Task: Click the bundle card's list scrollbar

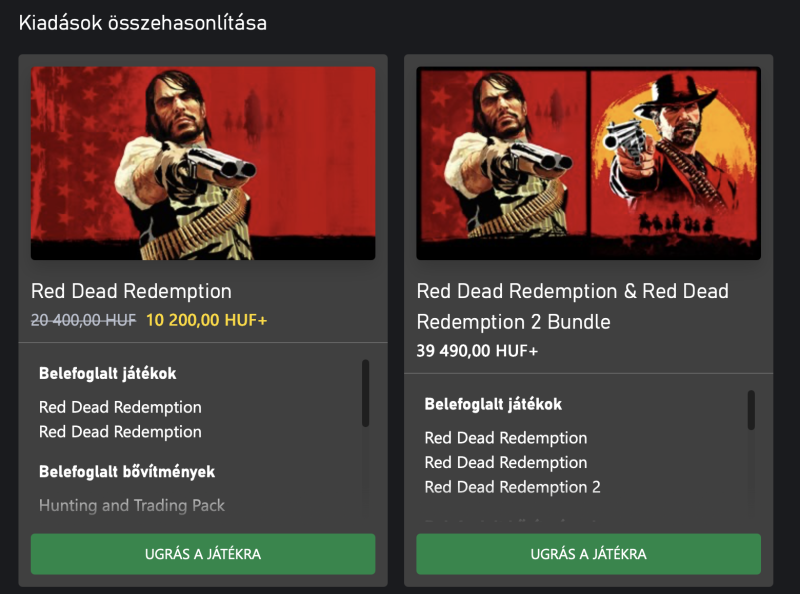Action: coord(751,410)
